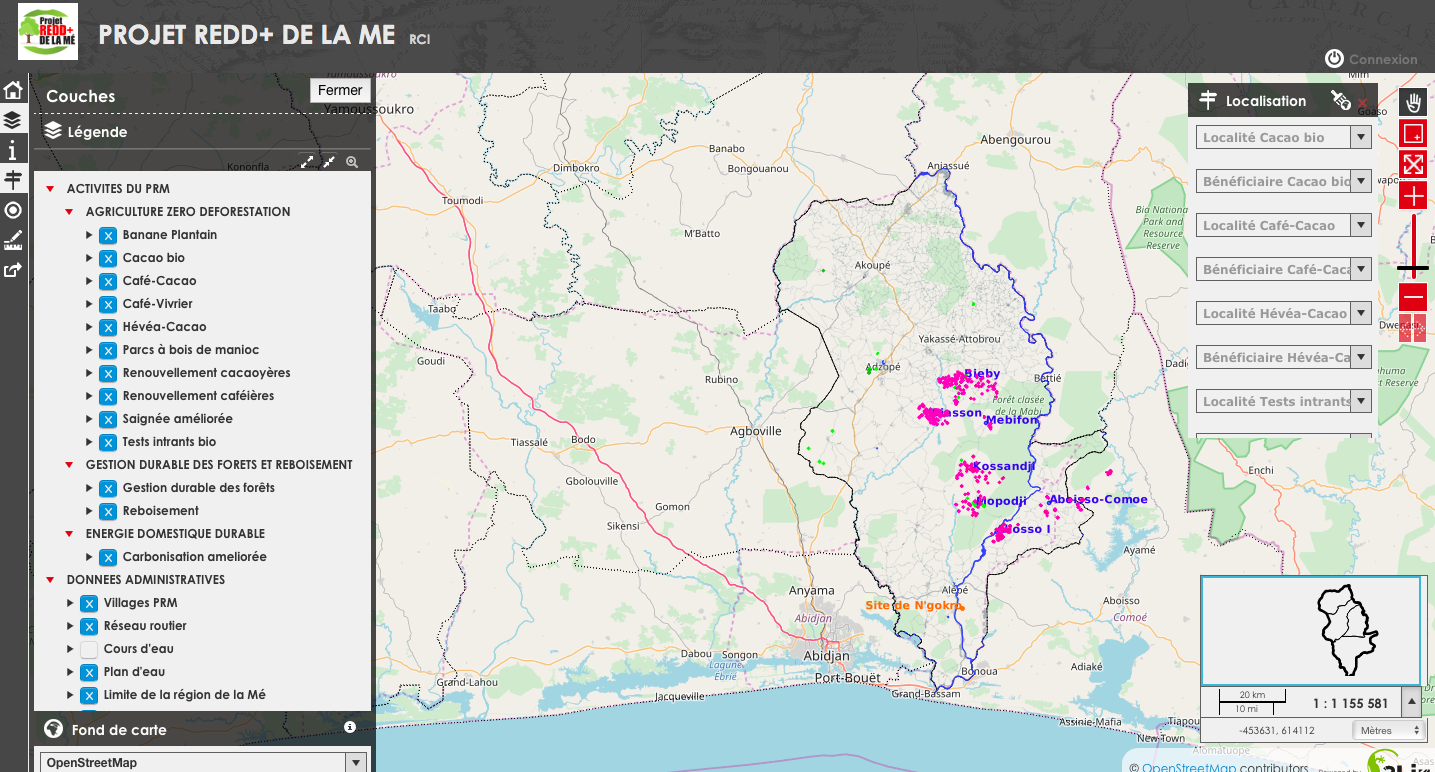
Task: Open the home icon in sidebar
Action: 13,90
